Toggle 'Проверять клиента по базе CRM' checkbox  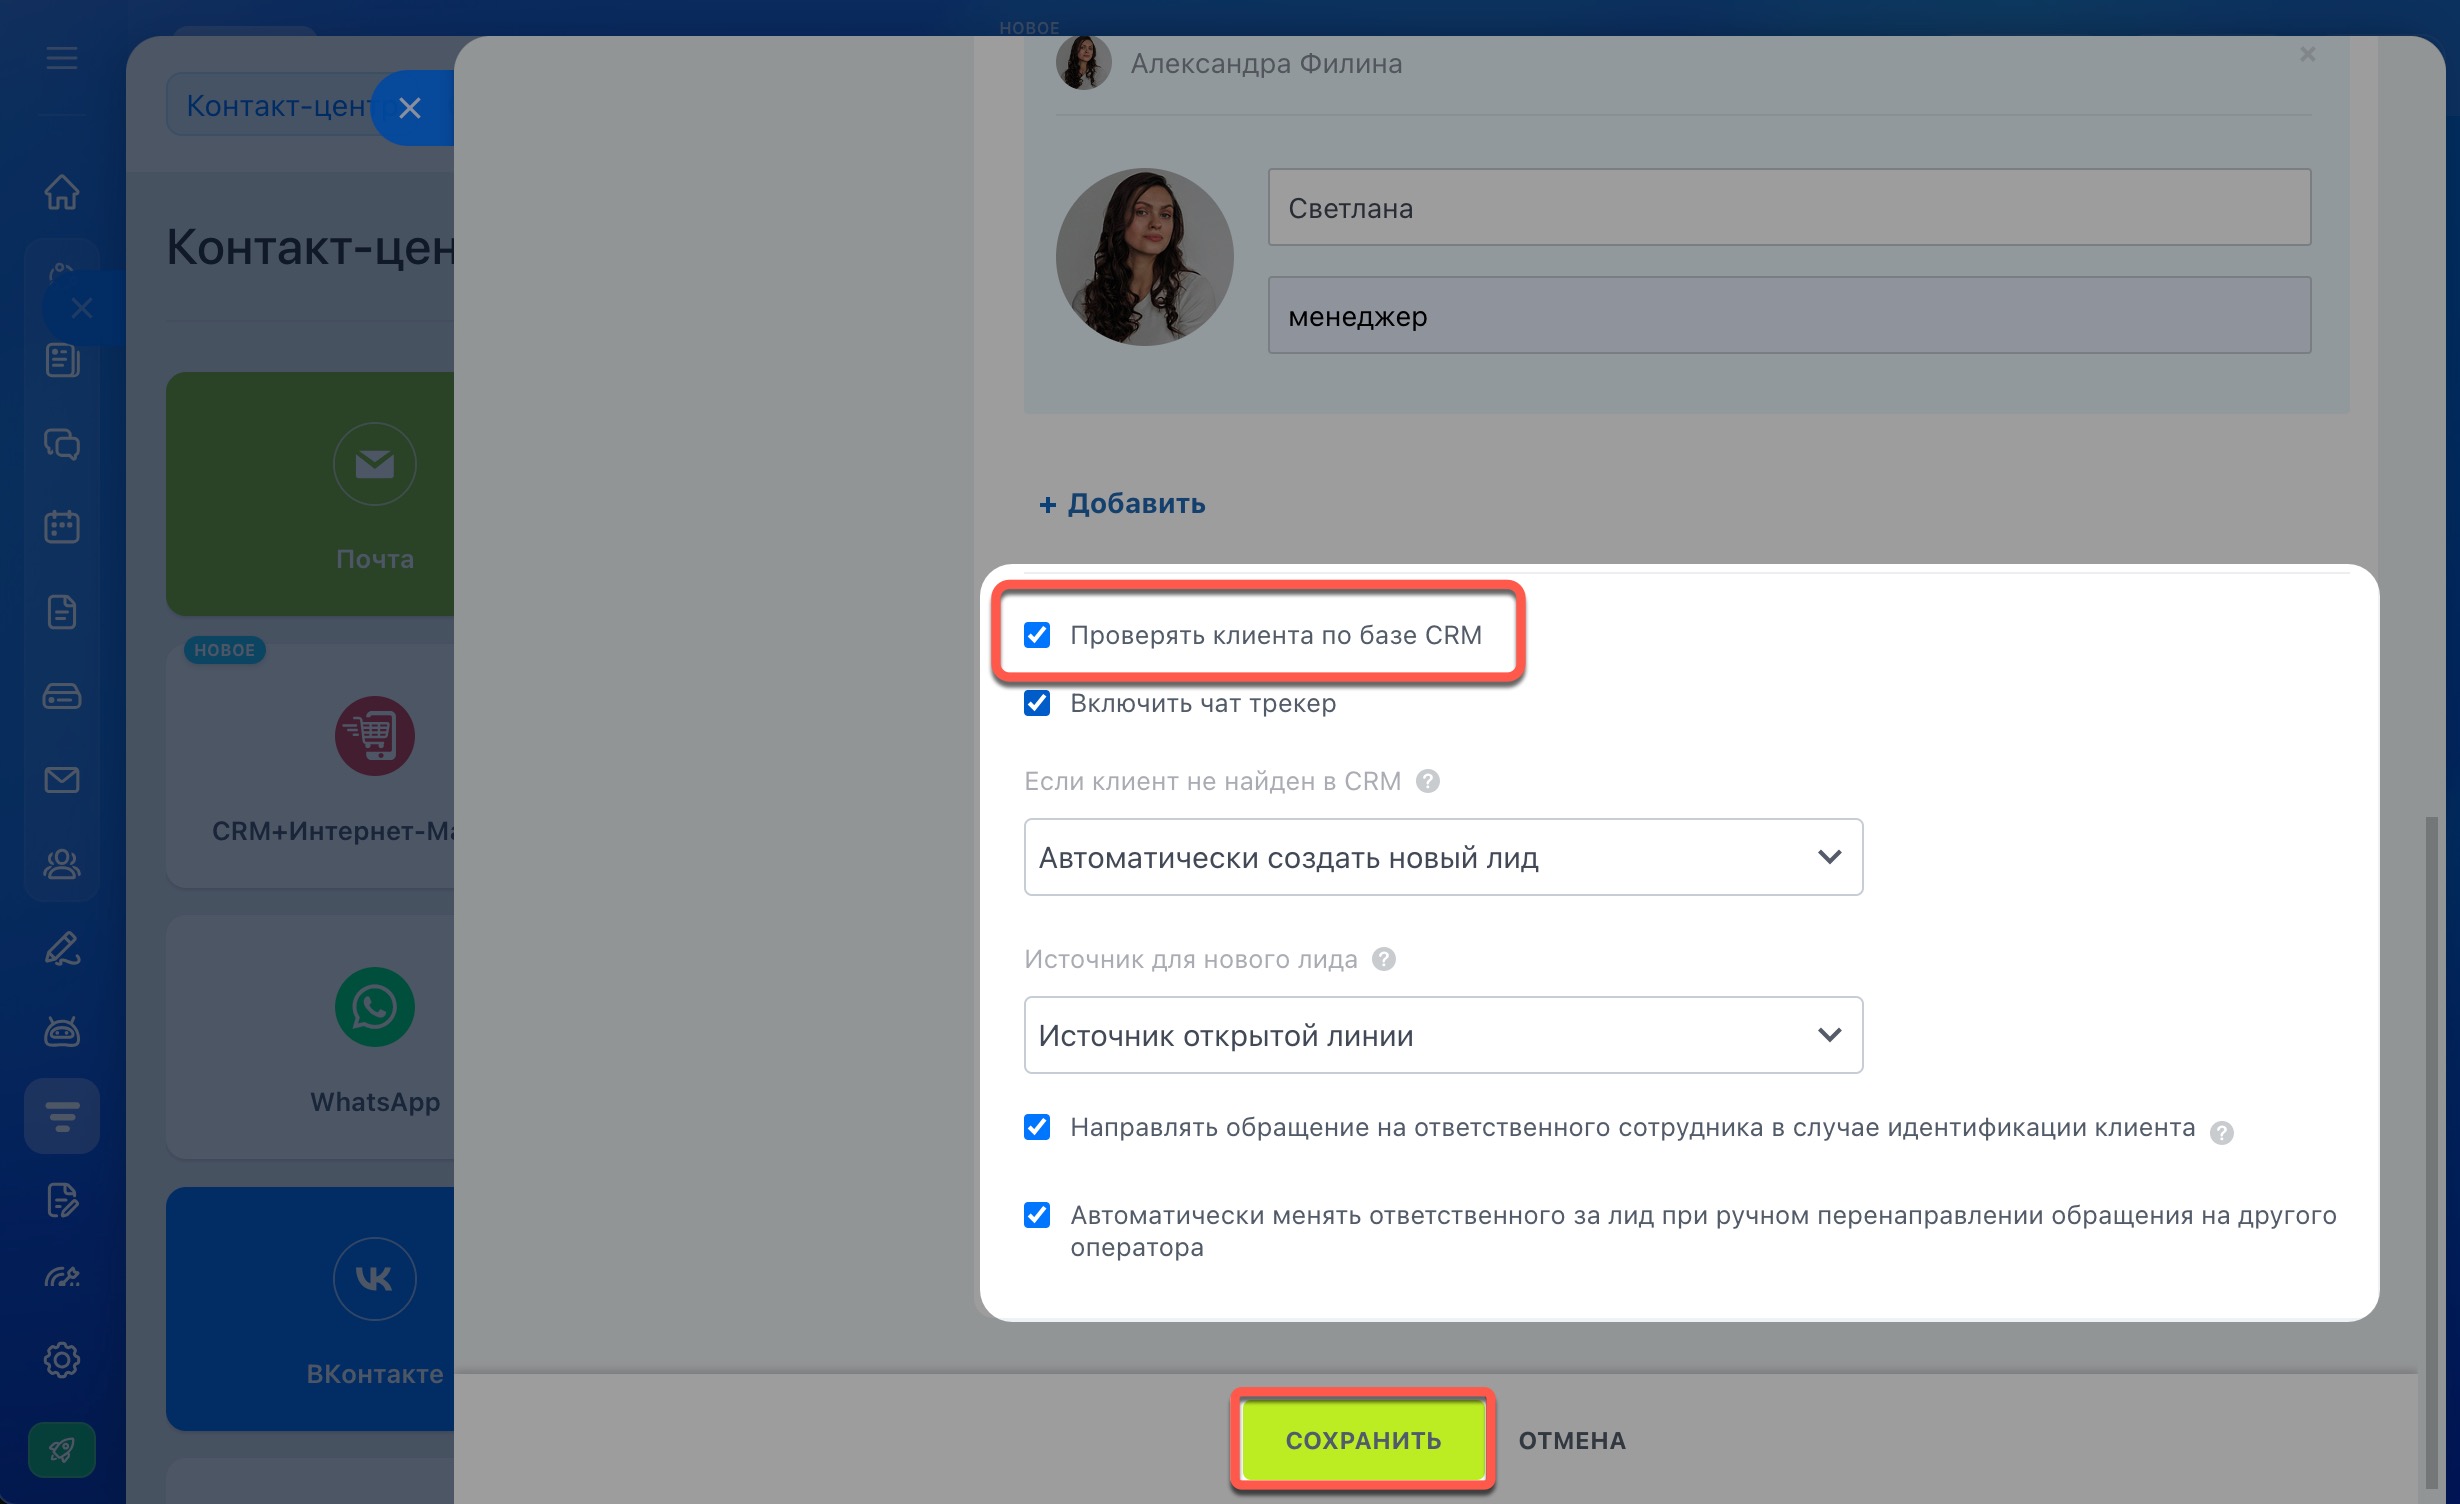[x=1037, y=635]
